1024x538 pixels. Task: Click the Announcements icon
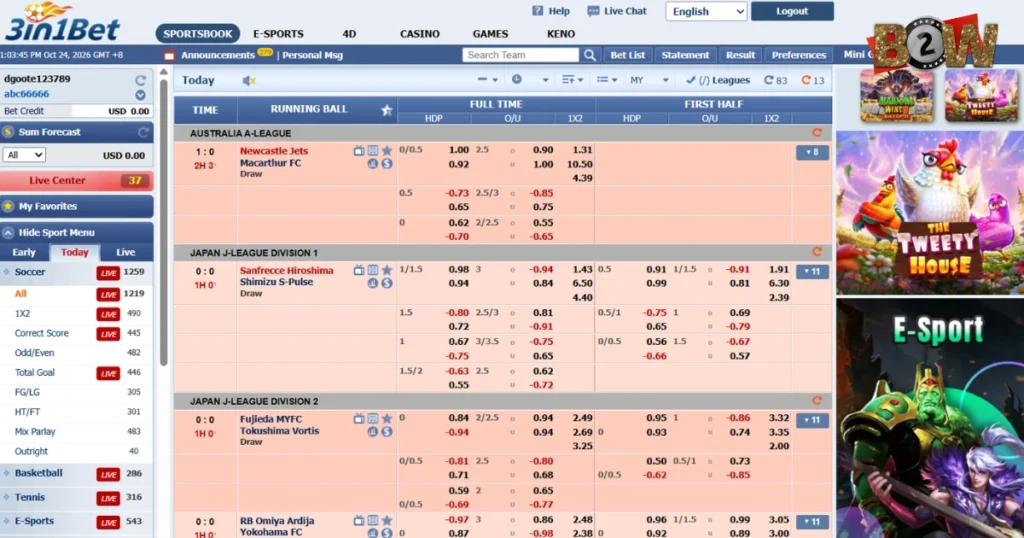169,55
